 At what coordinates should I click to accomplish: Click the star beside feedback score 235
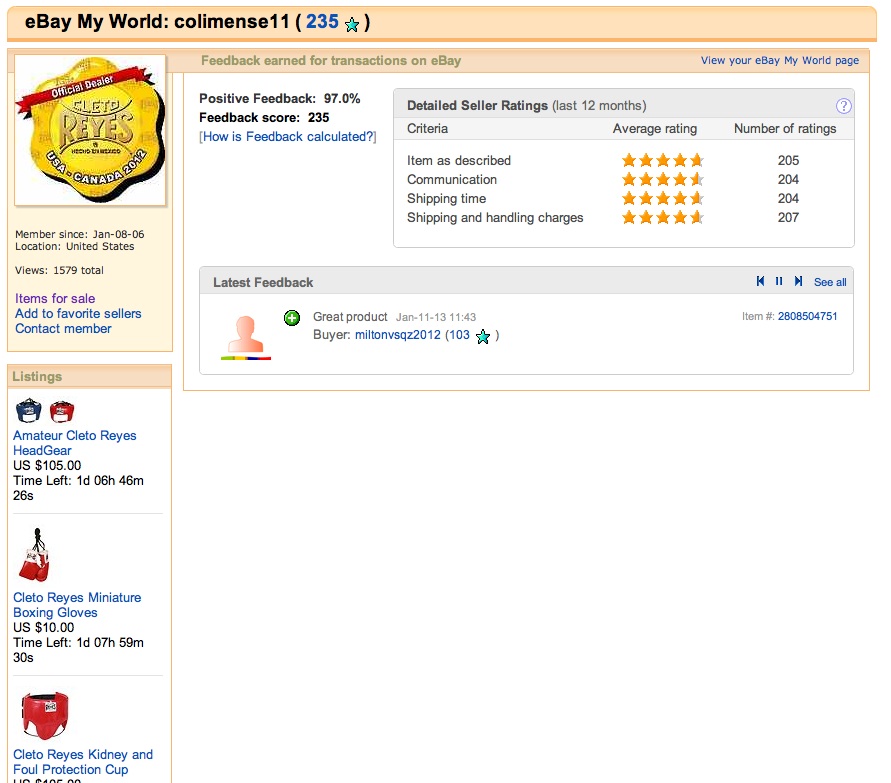(352, 25)
